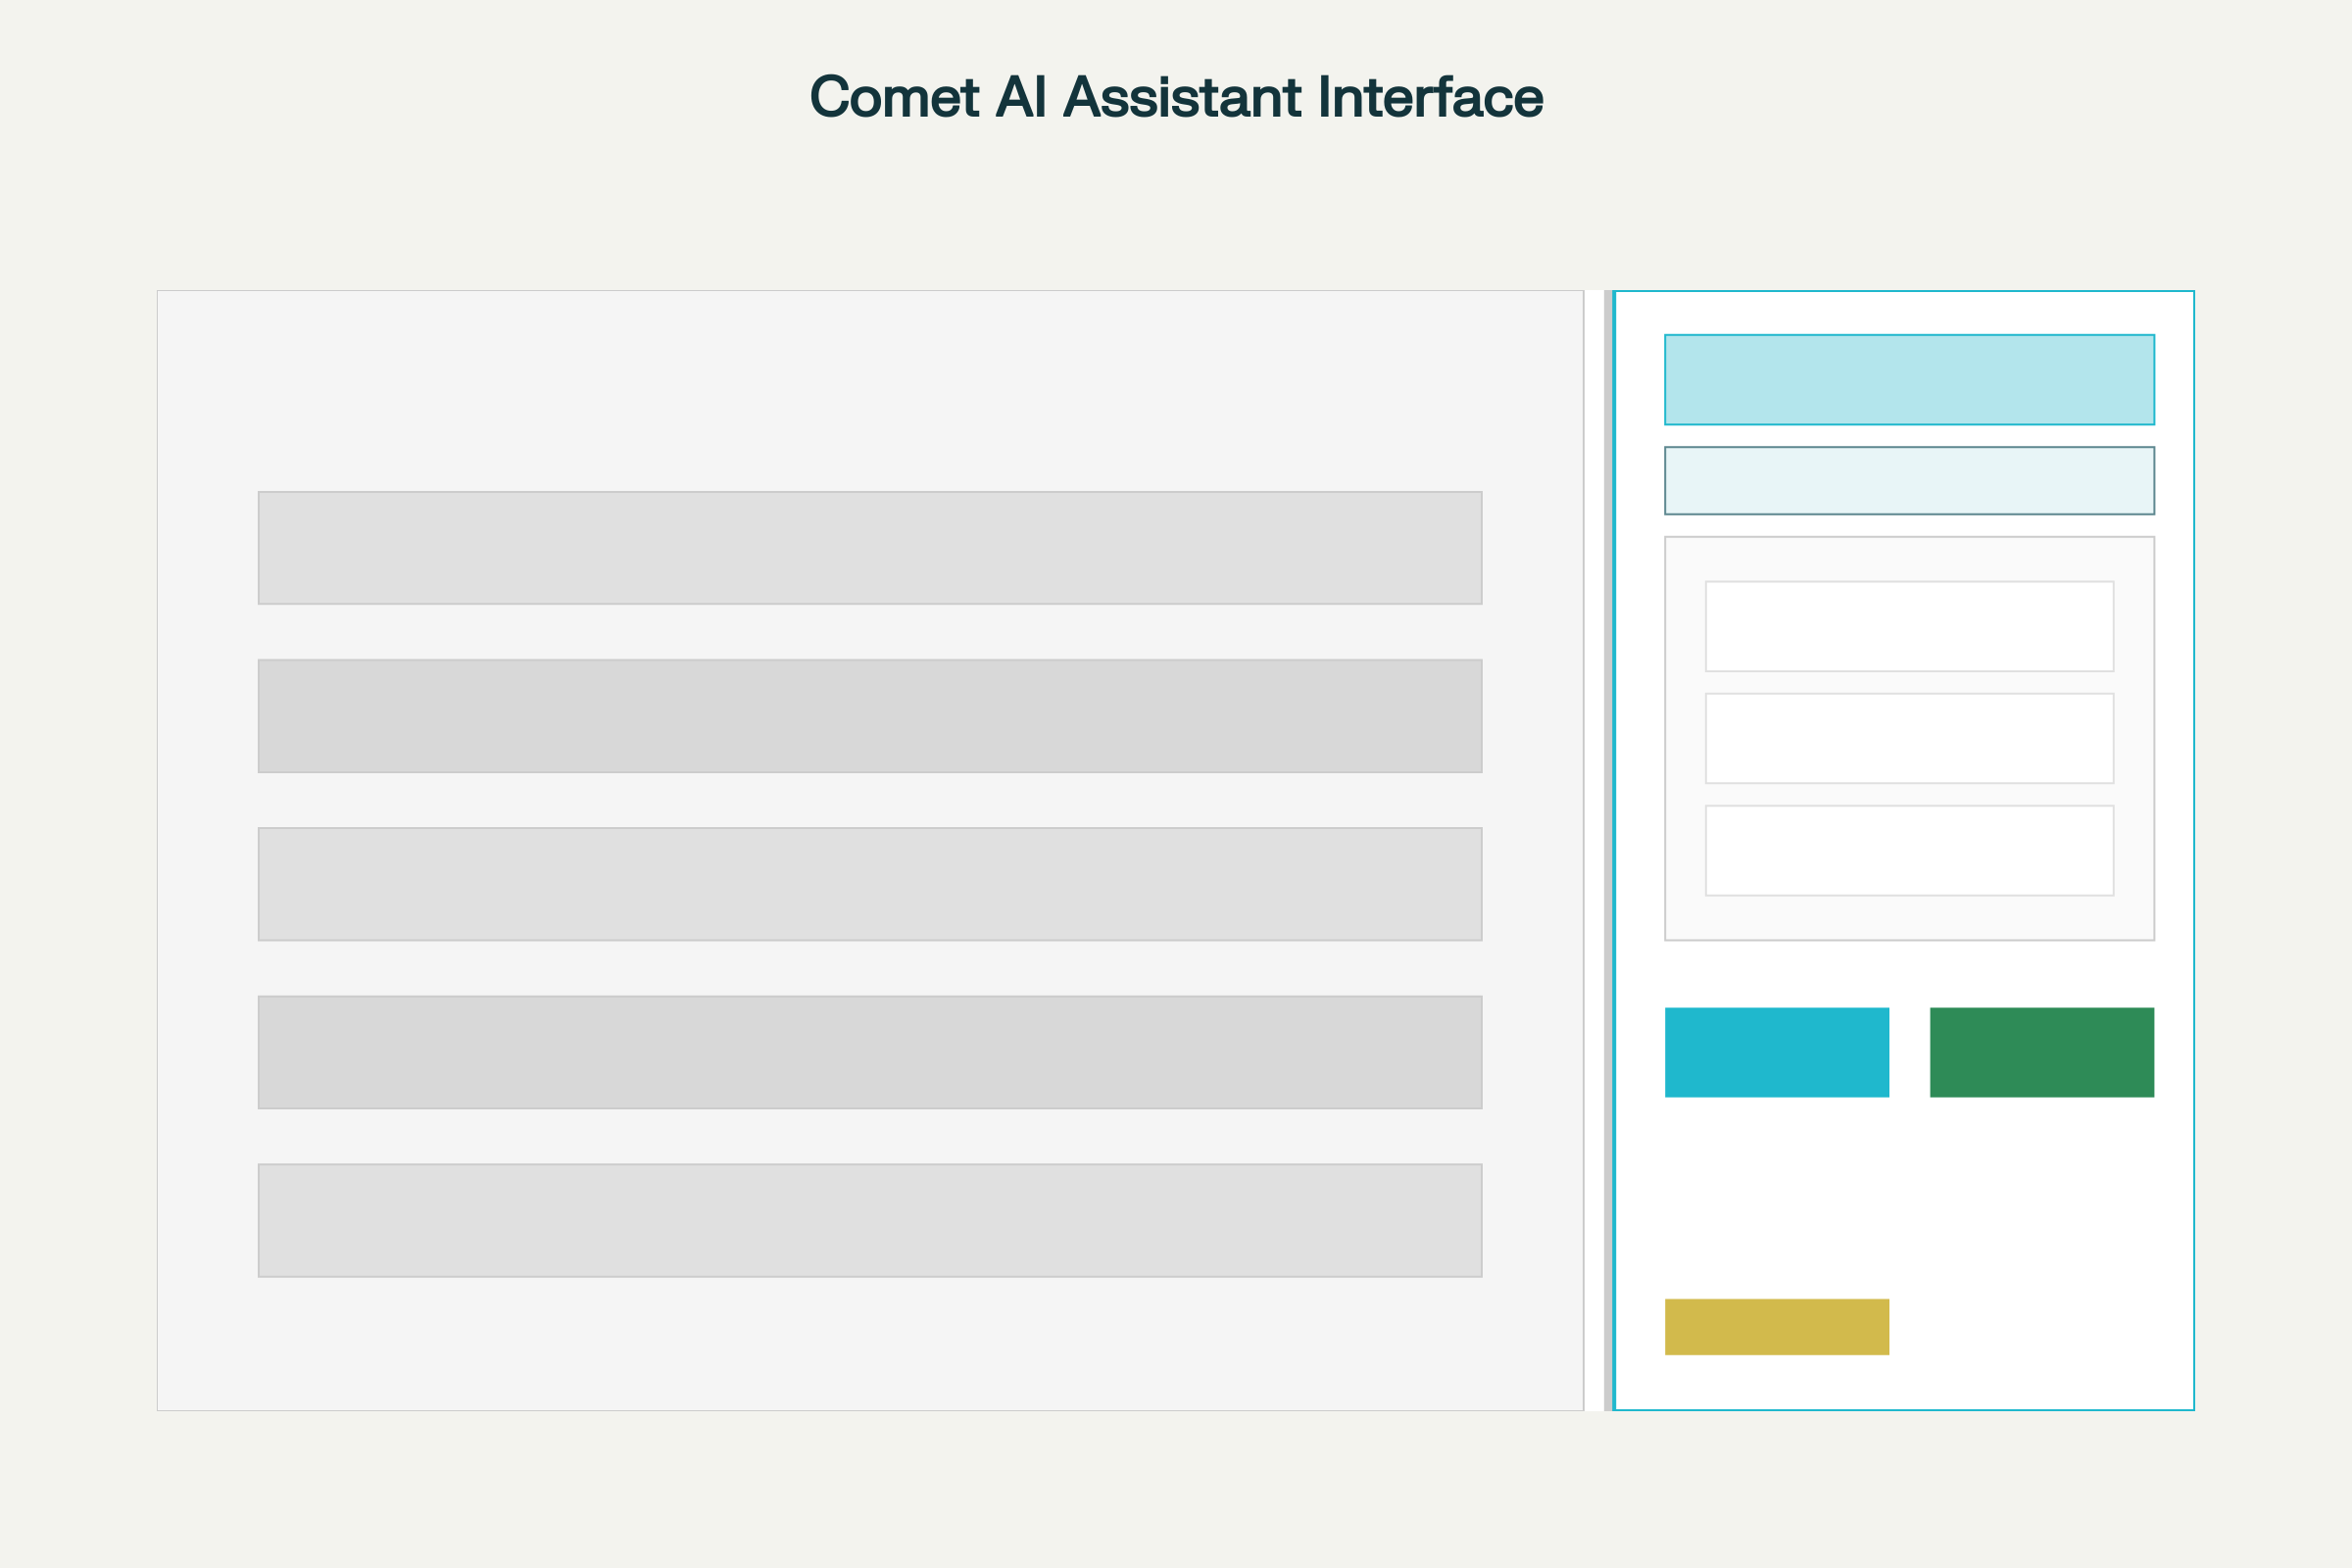Select the middle white card in sidebar list
Screen dimensions: 2352x1568
tap(1909, 738)
